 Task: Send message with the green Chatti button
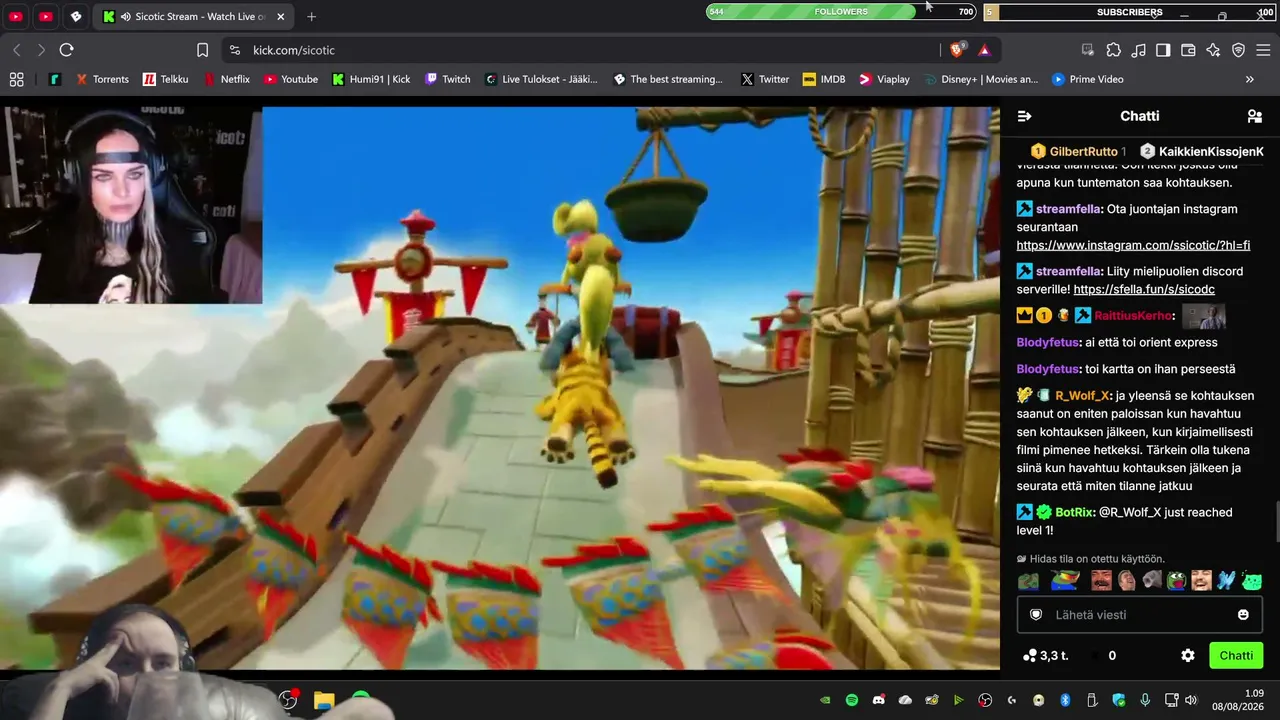click(x=1236, y=656)
